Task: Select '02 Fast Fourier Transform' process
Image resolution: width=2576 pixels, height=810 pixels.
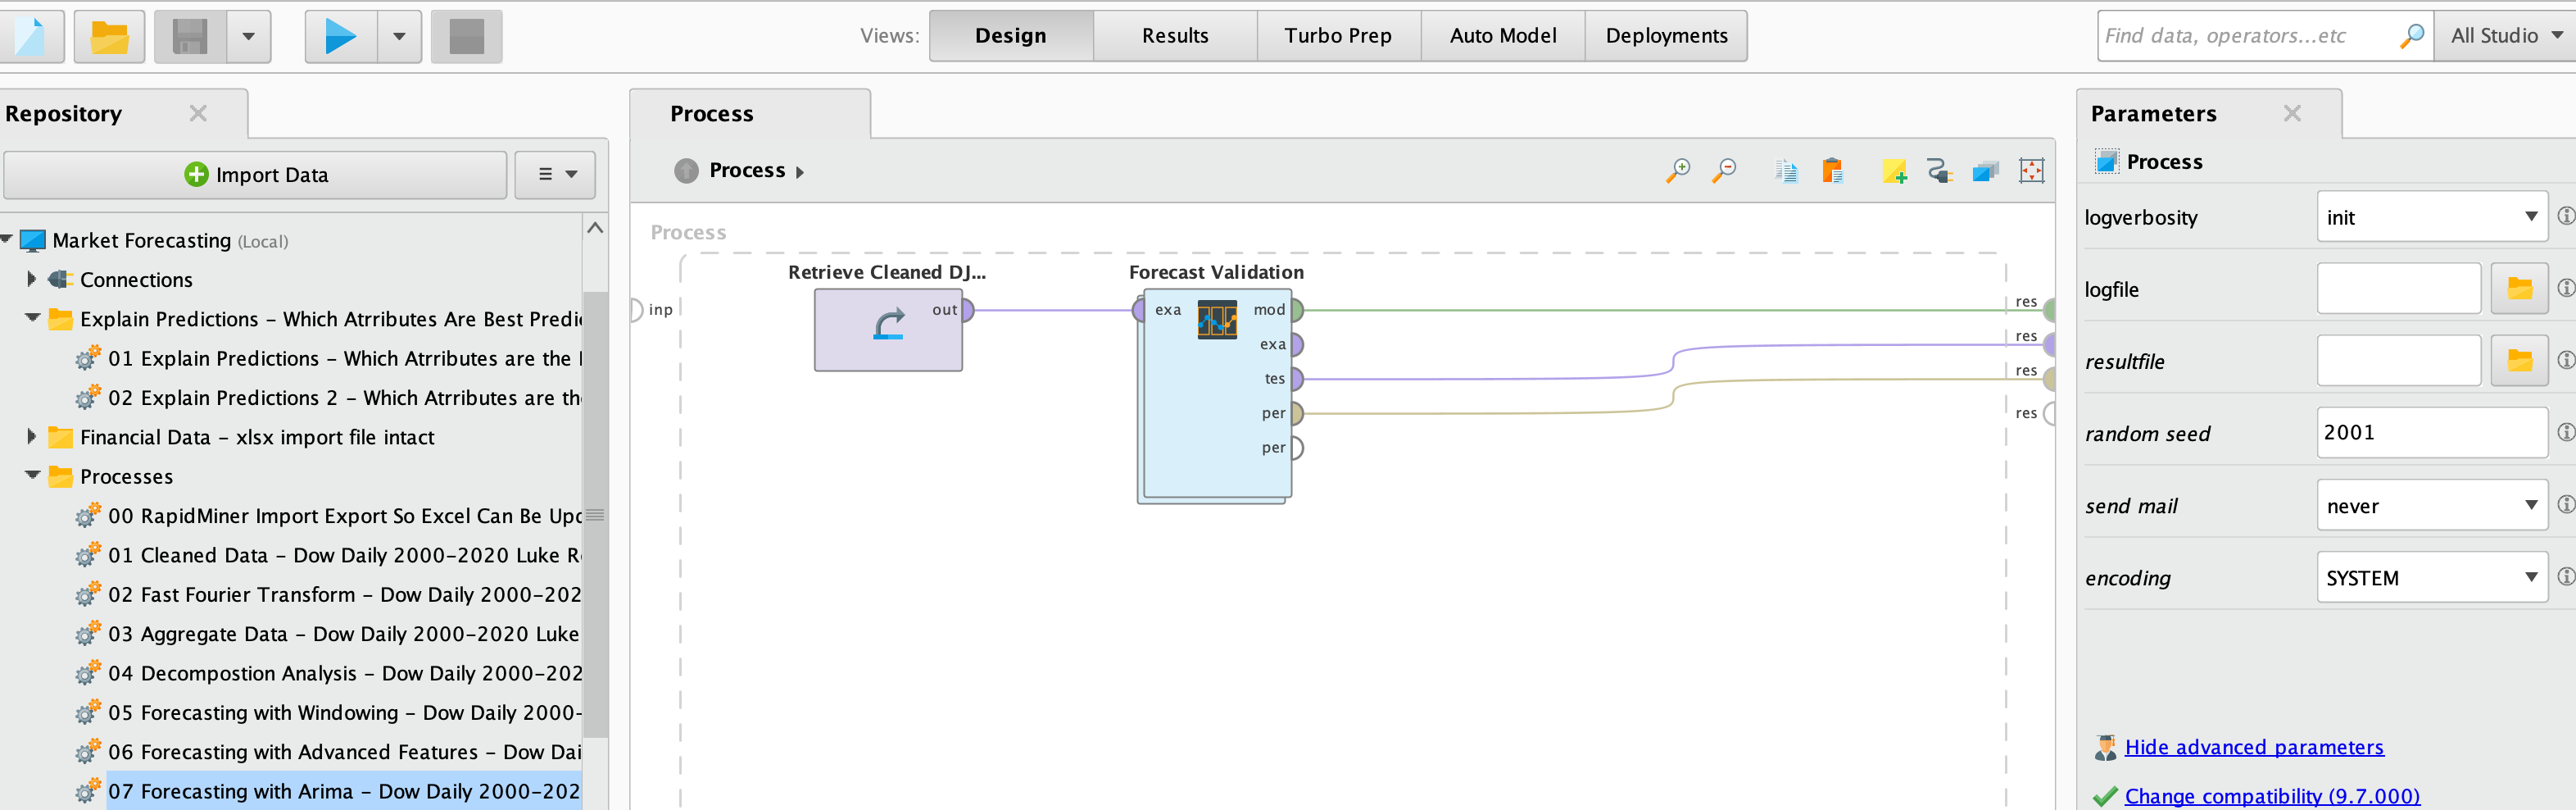Action: tap(343, 594)
